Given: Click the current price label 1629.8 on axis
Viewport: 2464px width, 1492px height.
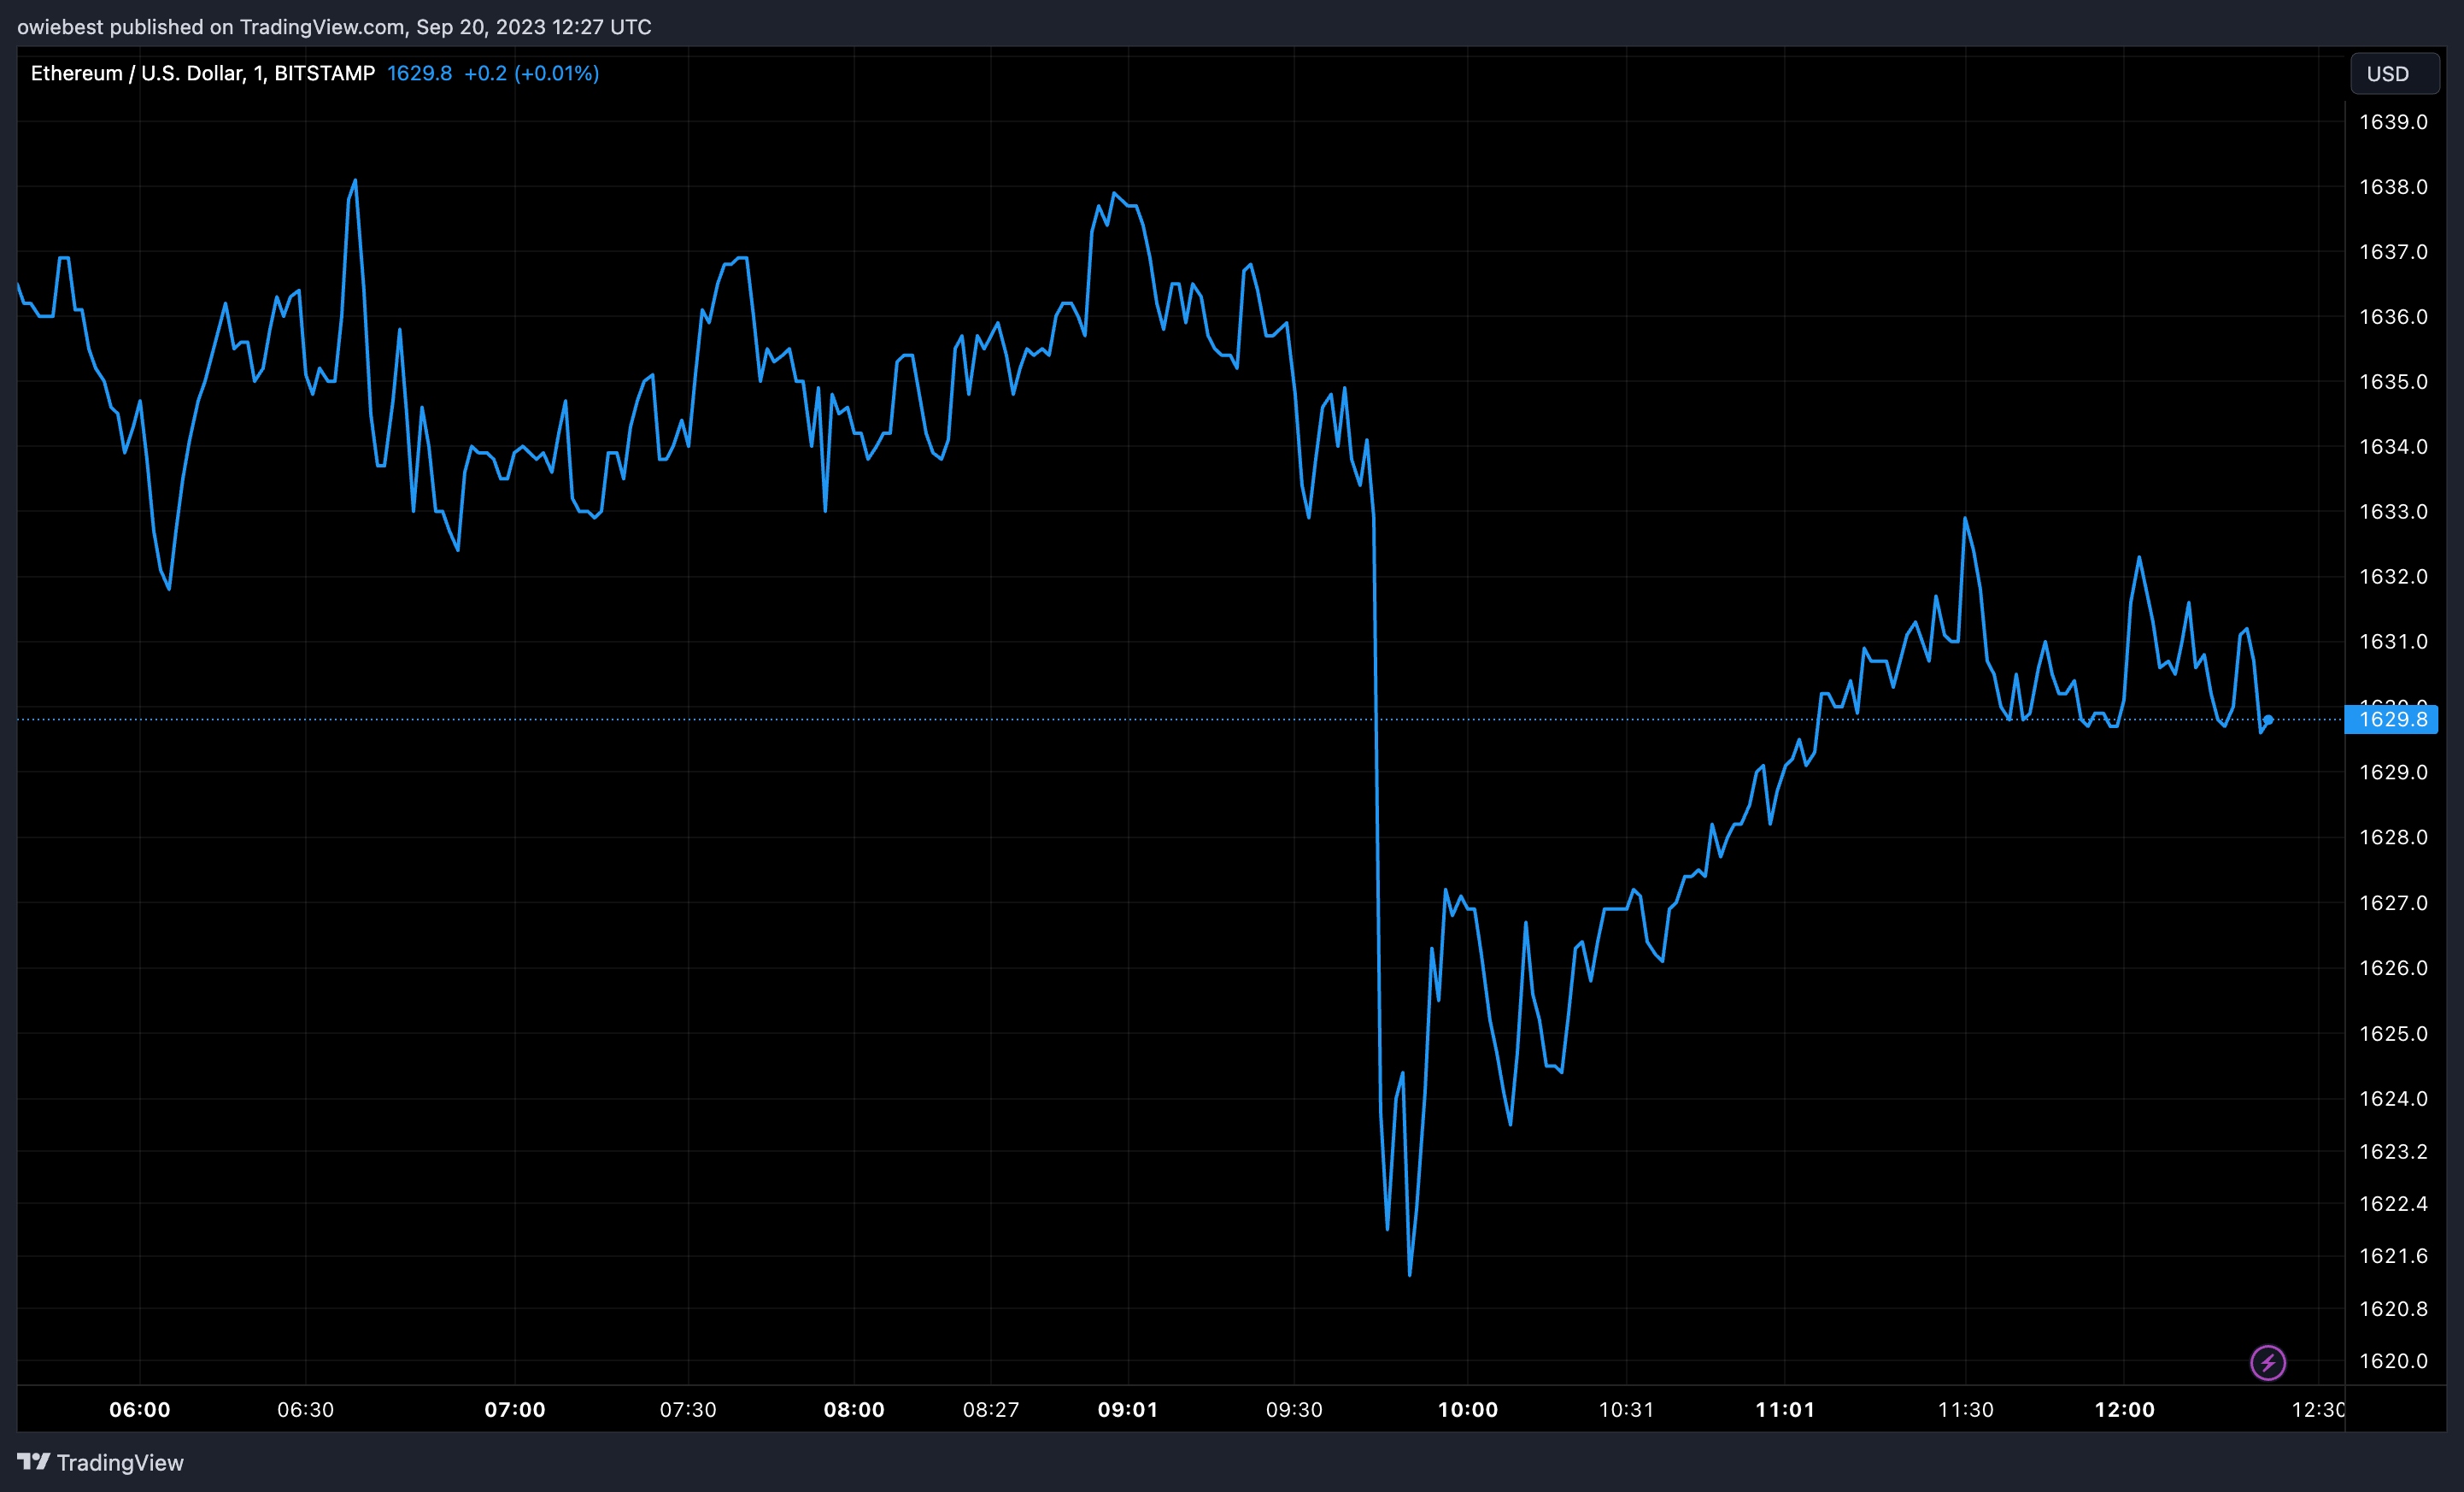Looking at the screenshot, I should [2391, 719].
